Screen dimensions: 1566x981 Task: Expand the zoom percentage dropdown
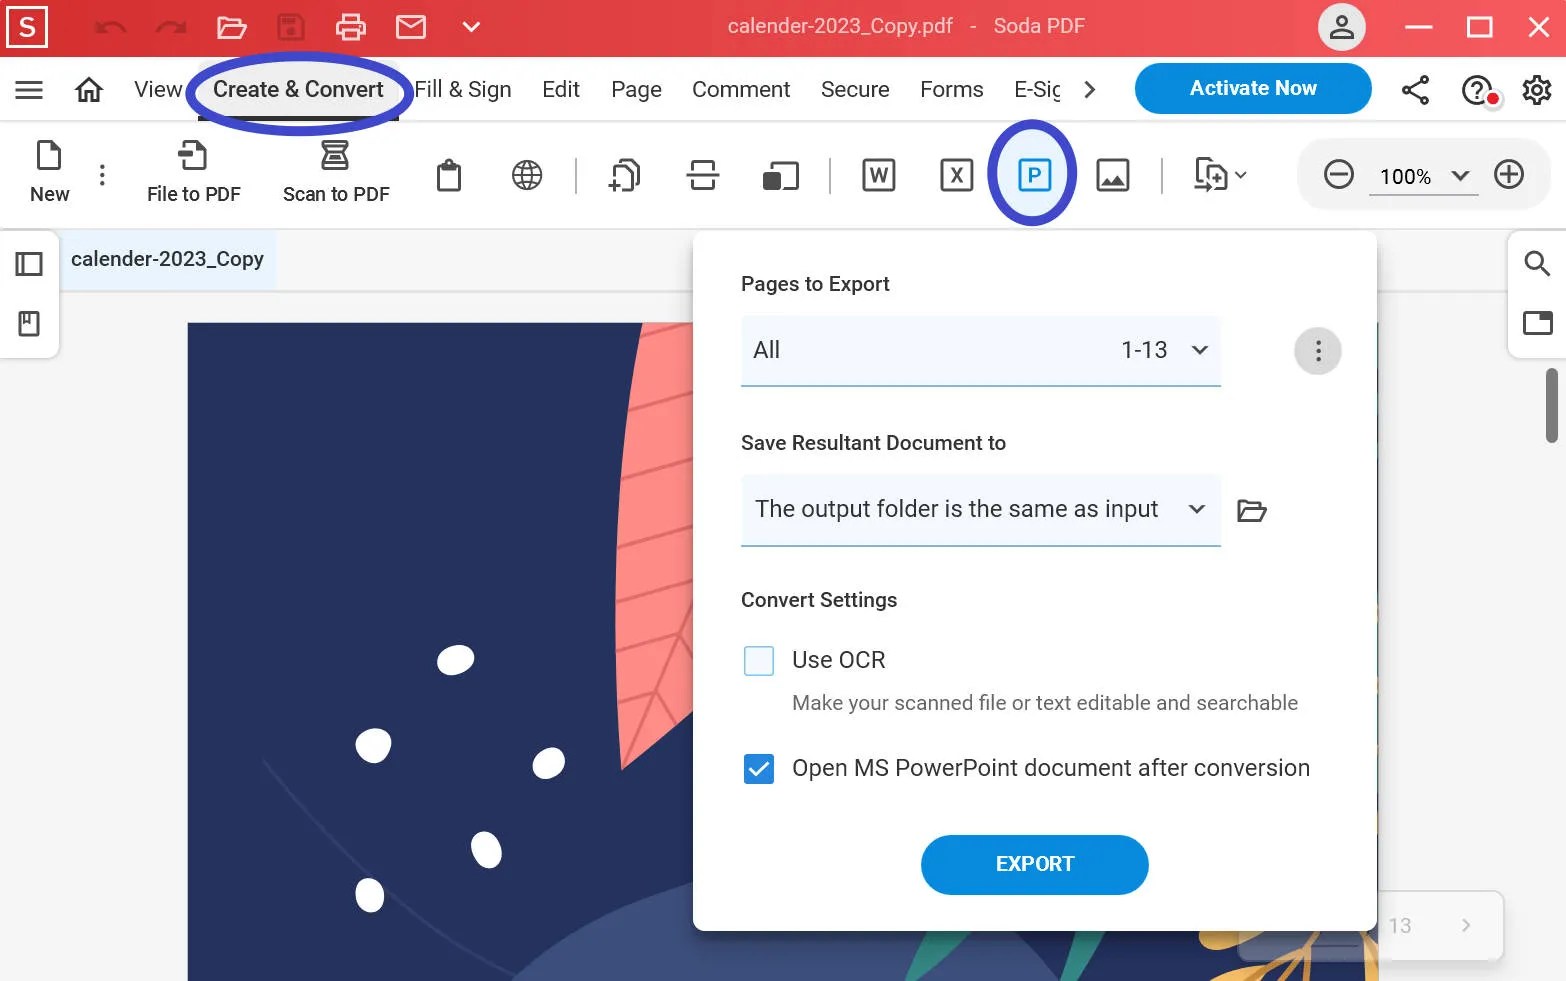pos(1460,175)
